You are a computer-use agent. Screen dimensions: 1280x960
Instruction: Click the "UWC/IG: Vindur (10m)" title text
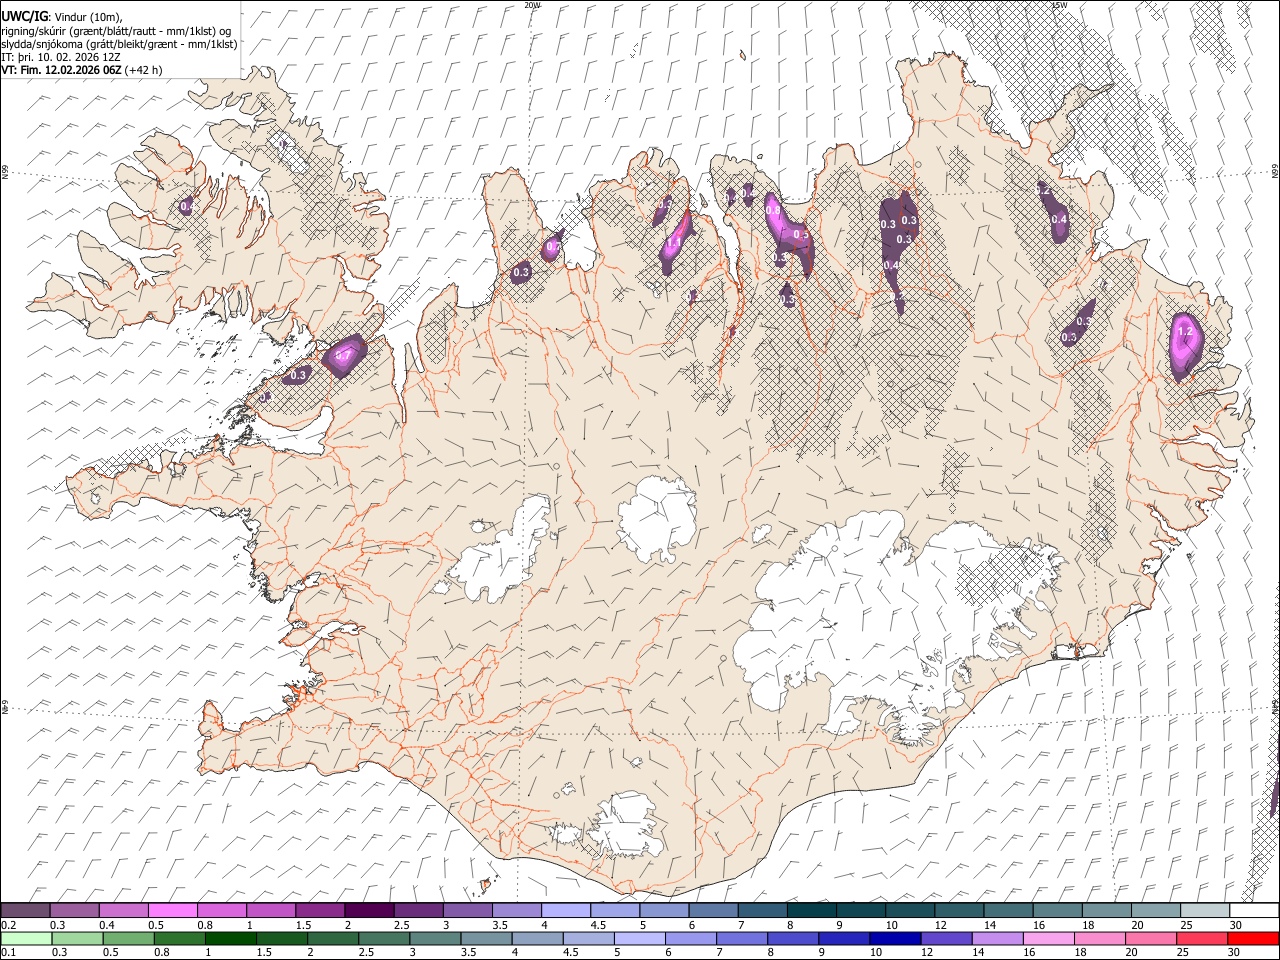click(x=62, y=16)
